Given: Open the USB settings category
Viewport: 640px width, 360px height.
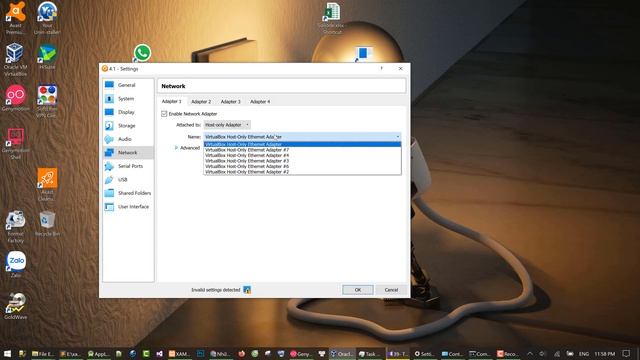Looking at the screenshot, I should click(x=128, y=180).
